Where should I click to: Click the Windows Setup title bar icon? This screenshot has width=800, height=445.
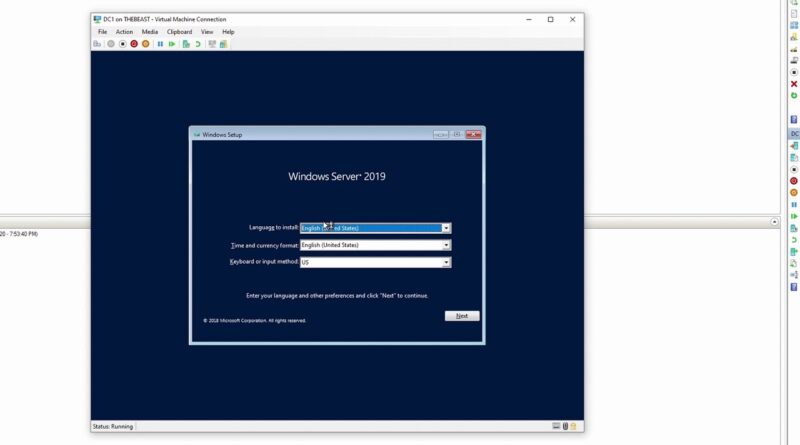click(x=197, y=135)
